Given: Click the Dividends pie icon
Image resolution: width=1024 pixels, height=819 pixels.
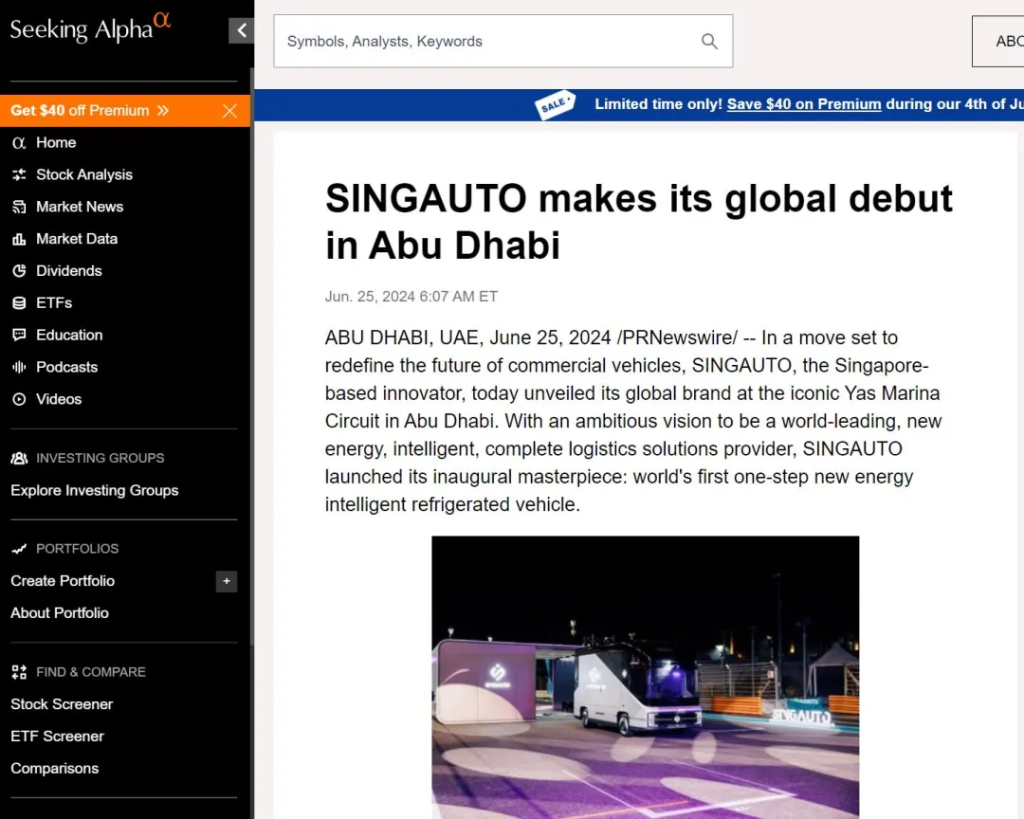Looking at the screenshot, I should tap(18, 271).
